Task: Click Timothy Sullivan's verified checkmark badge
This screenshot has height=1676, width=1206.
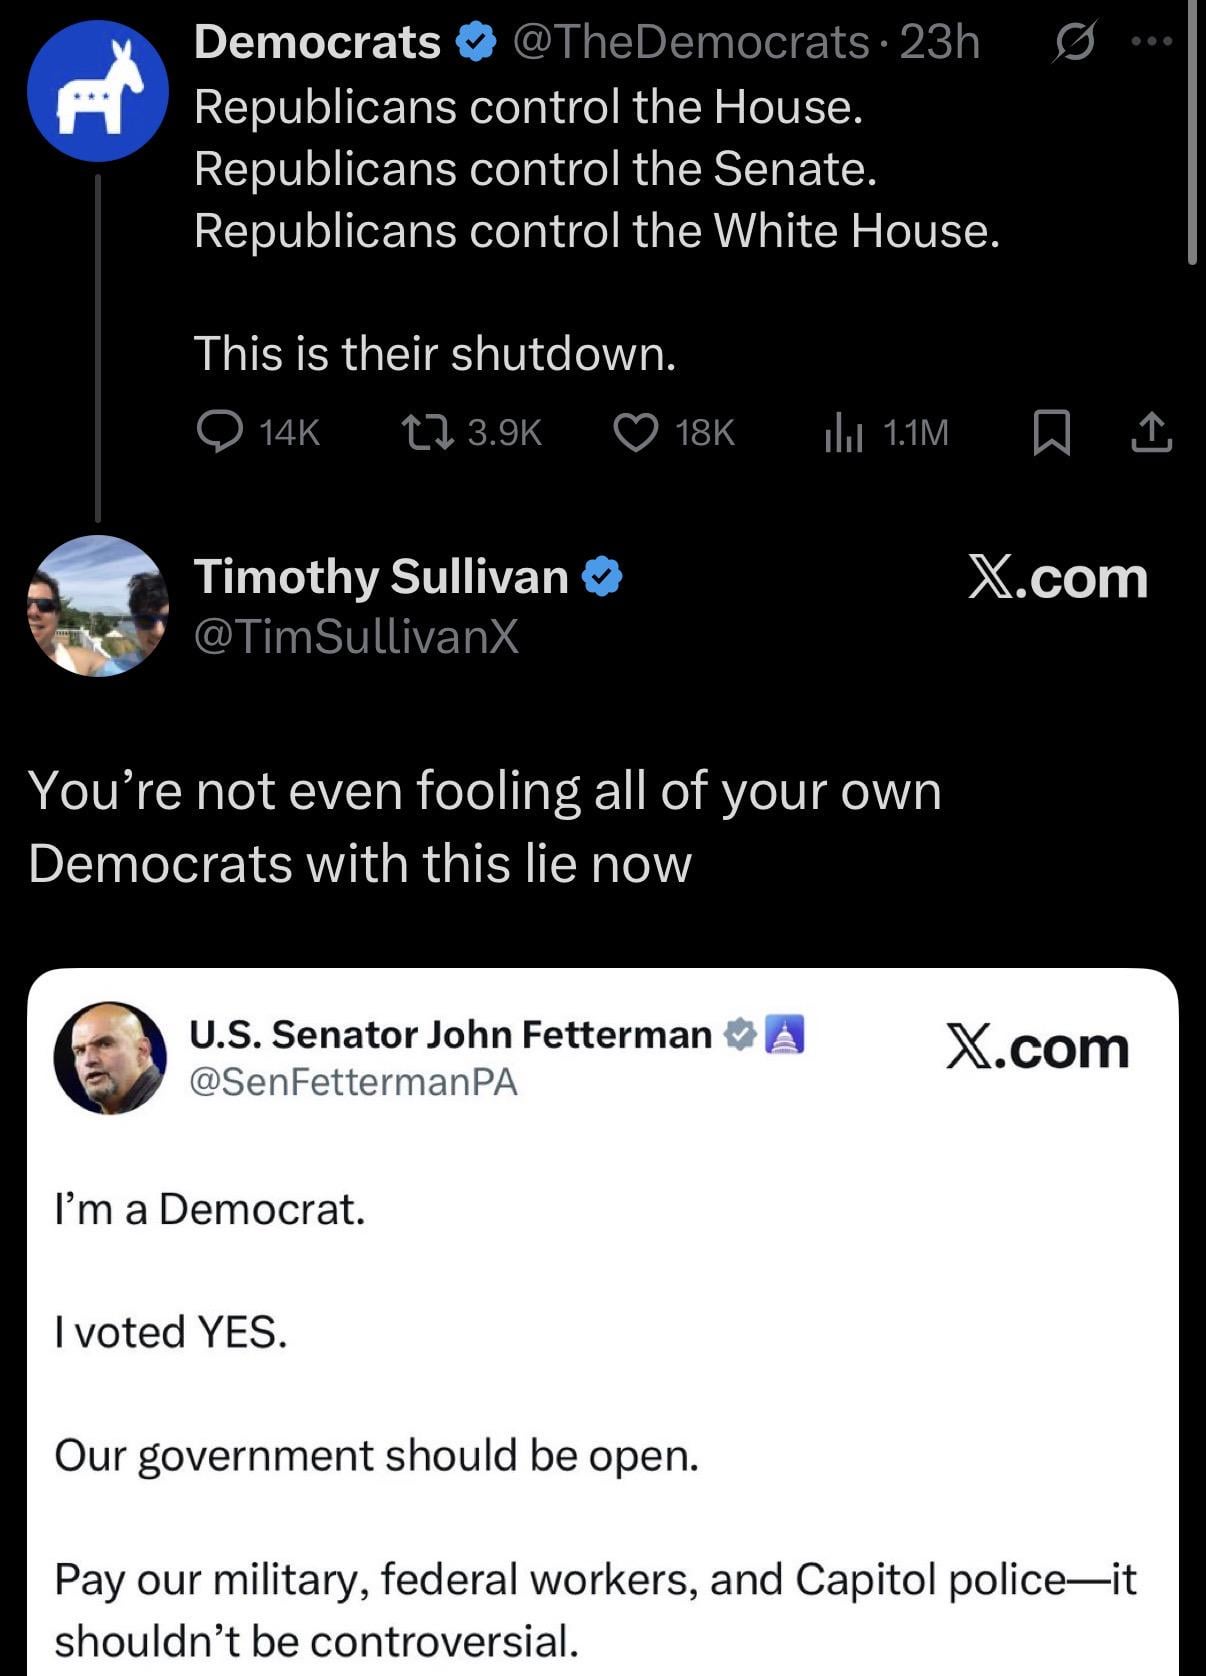Action: click(x=602, y=577)
